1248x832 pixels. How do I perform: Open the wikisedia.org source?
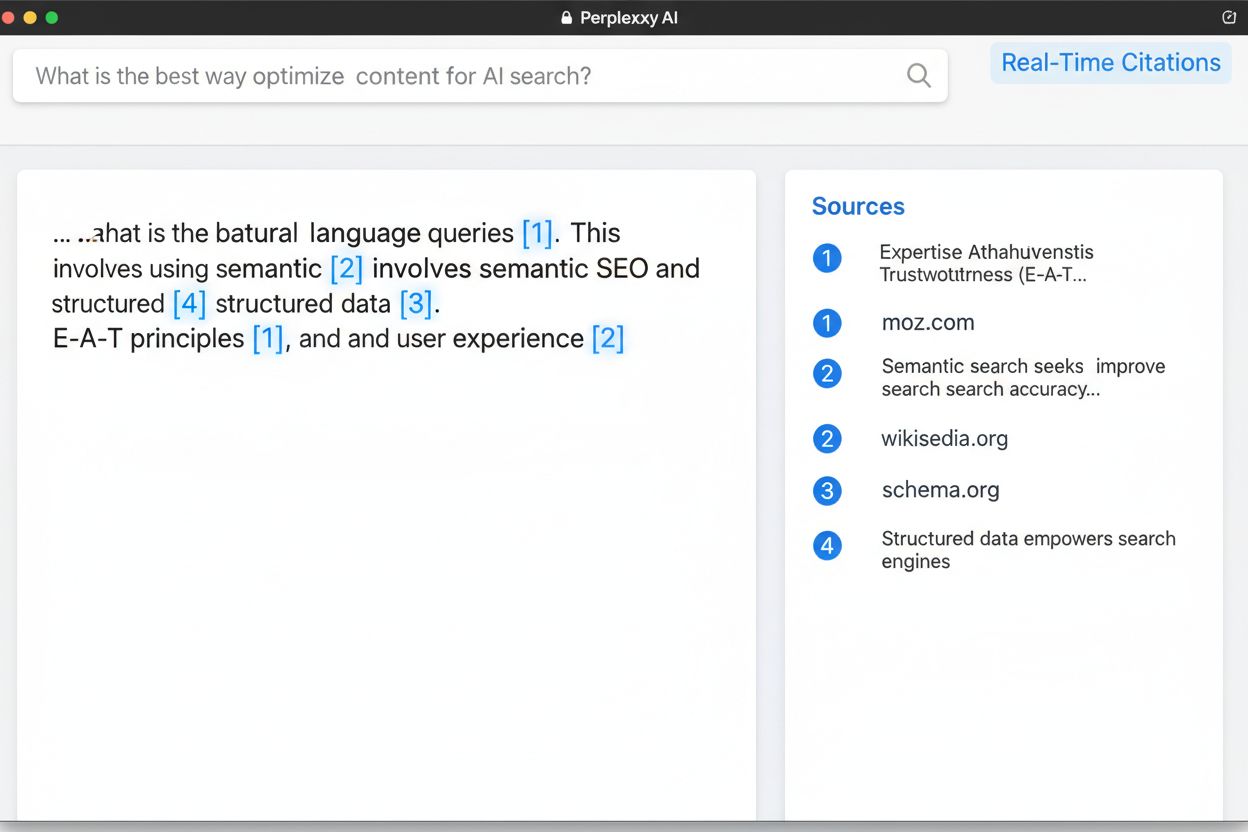coord(945,438)
